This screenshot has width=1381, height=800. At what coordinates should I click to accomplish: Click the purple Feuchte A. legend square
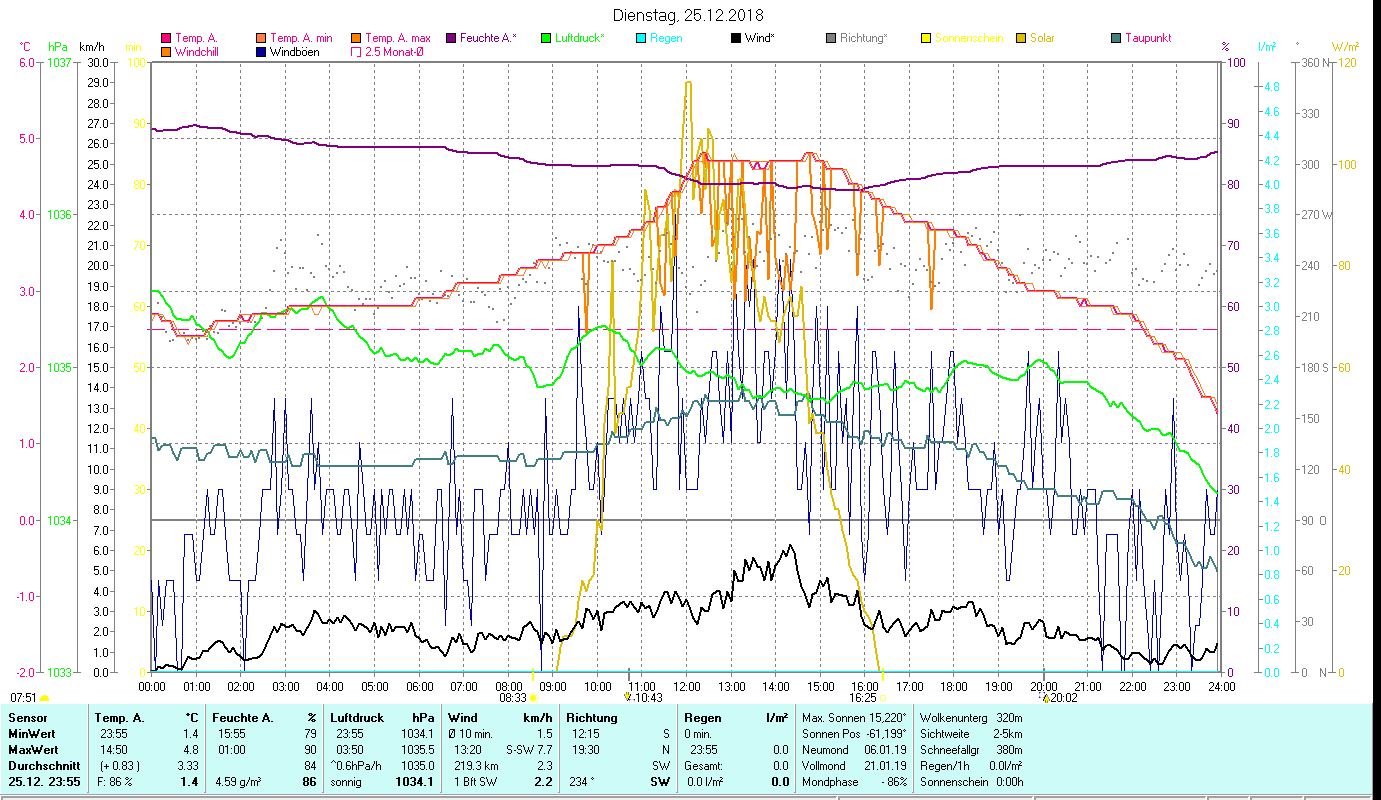point(450,39)
